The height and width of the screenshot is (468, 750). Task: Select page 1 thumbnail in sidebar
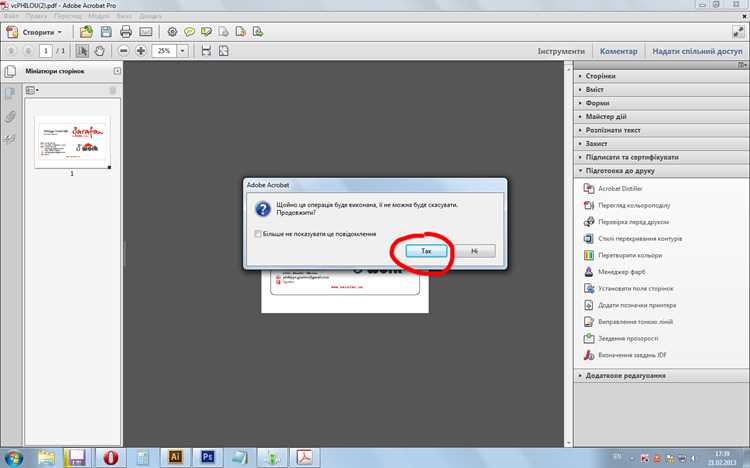(x=72, y=142)
